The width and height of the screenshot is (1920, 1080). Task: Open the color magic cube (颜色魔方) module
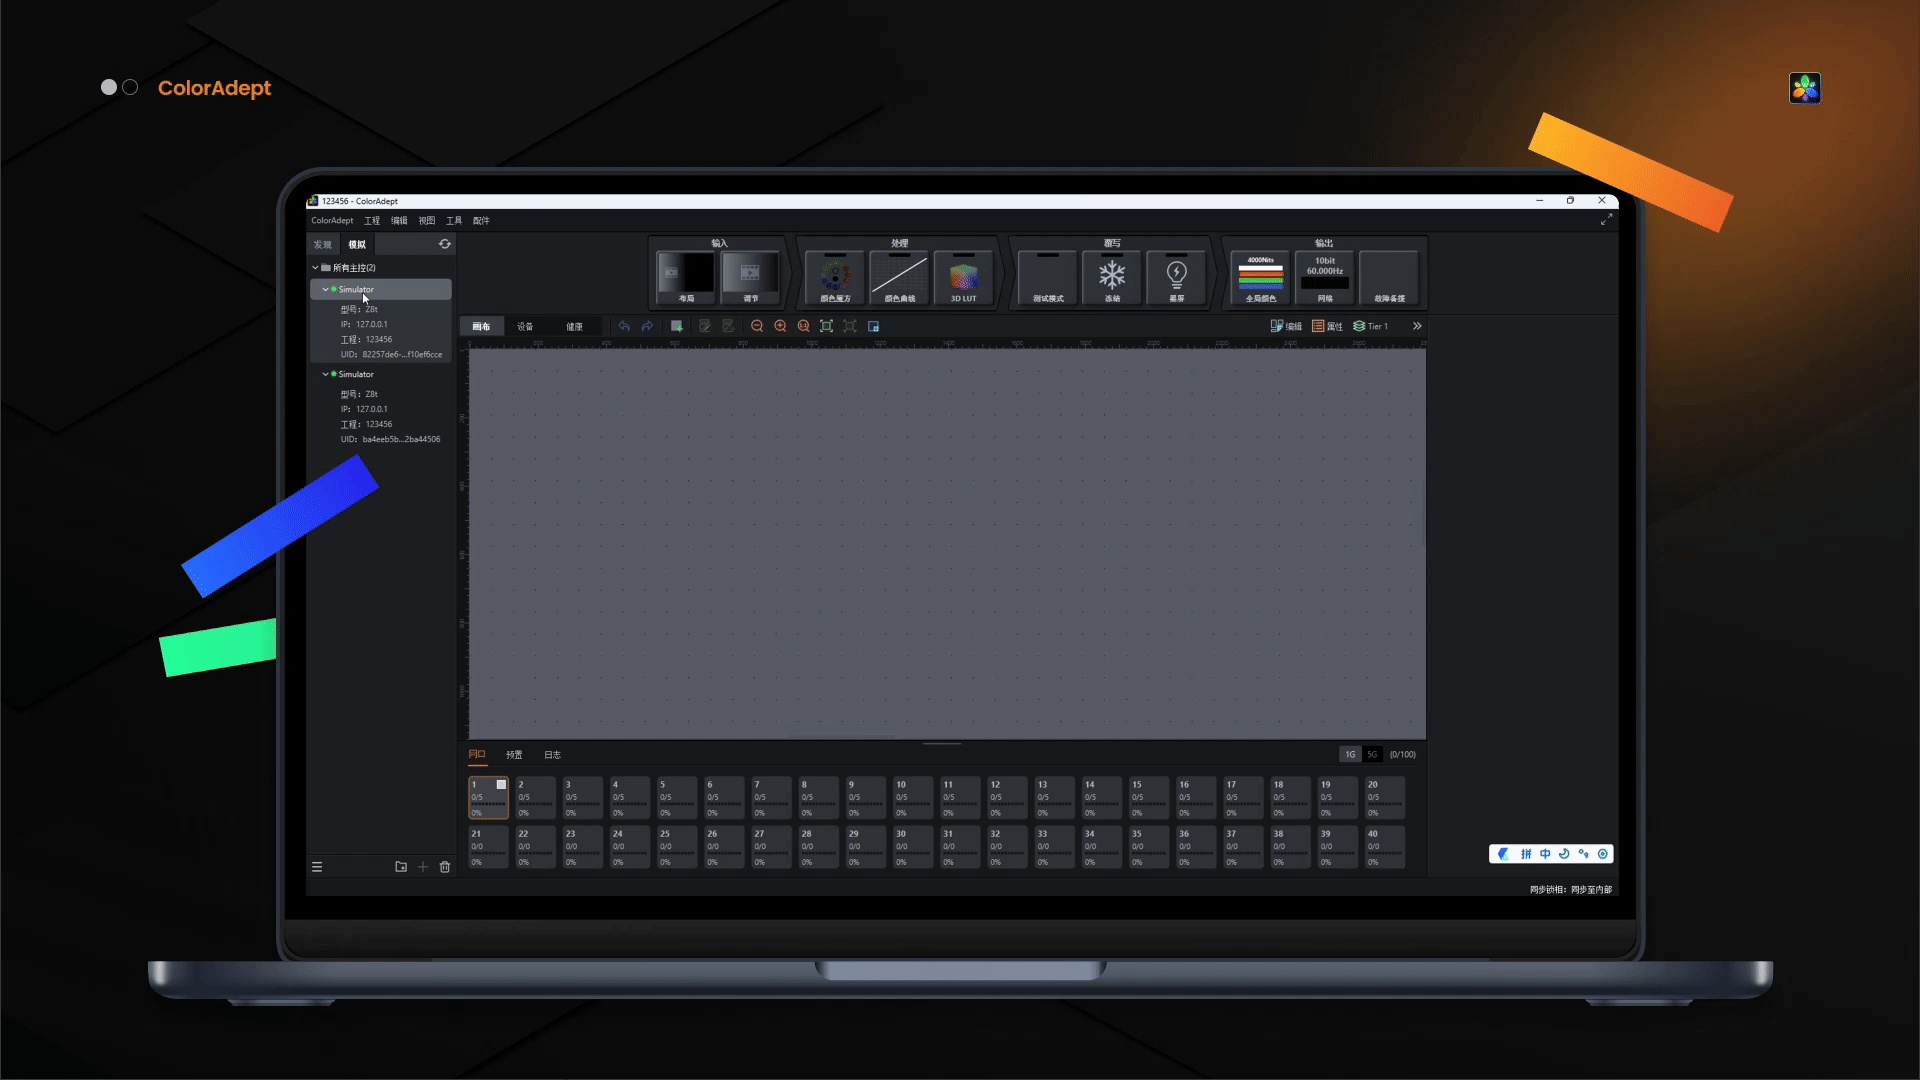point(835,277)
